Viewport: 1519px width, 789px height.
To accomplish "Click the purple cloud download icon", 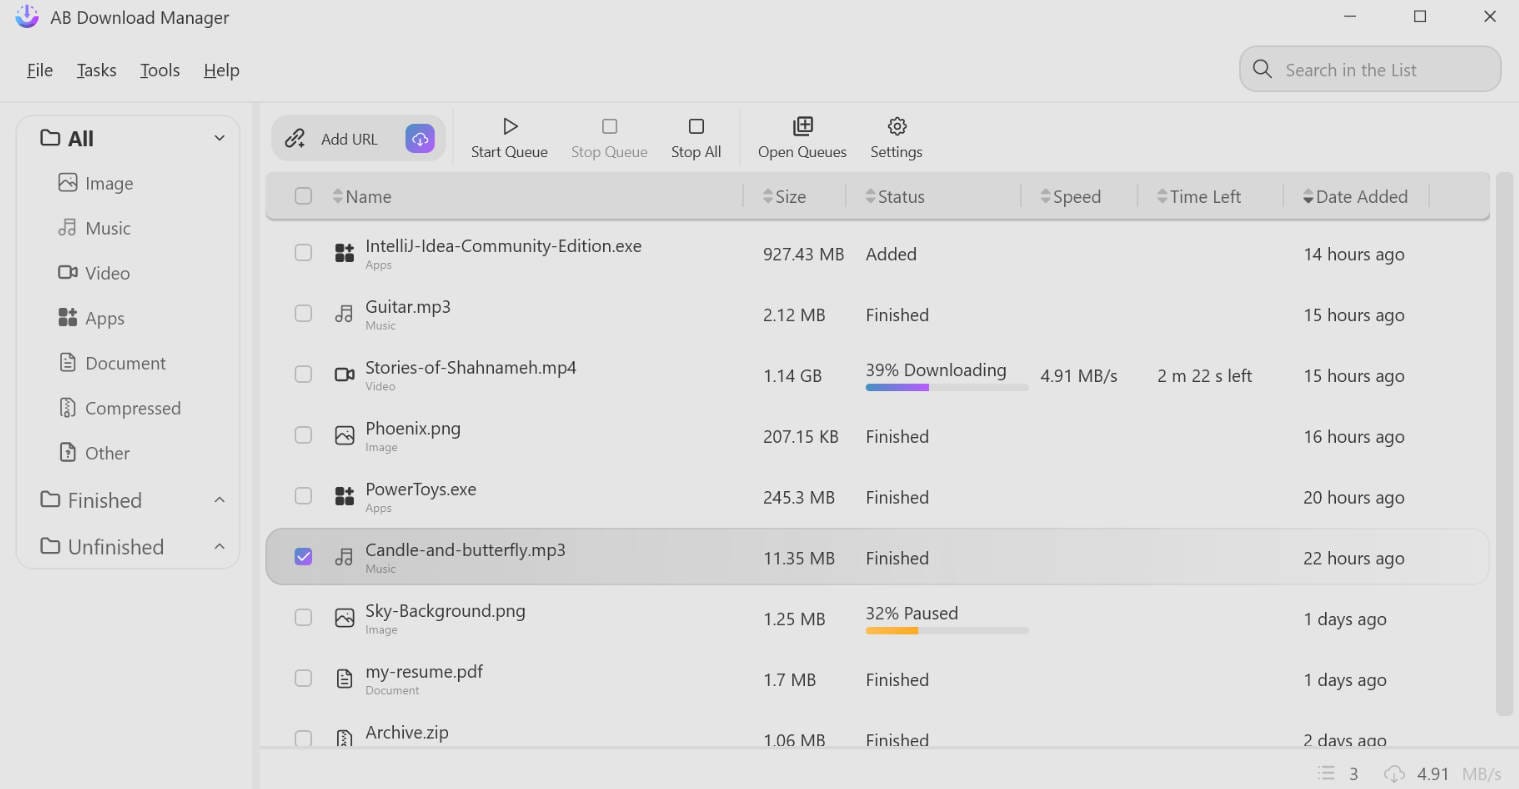I will [420, 139].
